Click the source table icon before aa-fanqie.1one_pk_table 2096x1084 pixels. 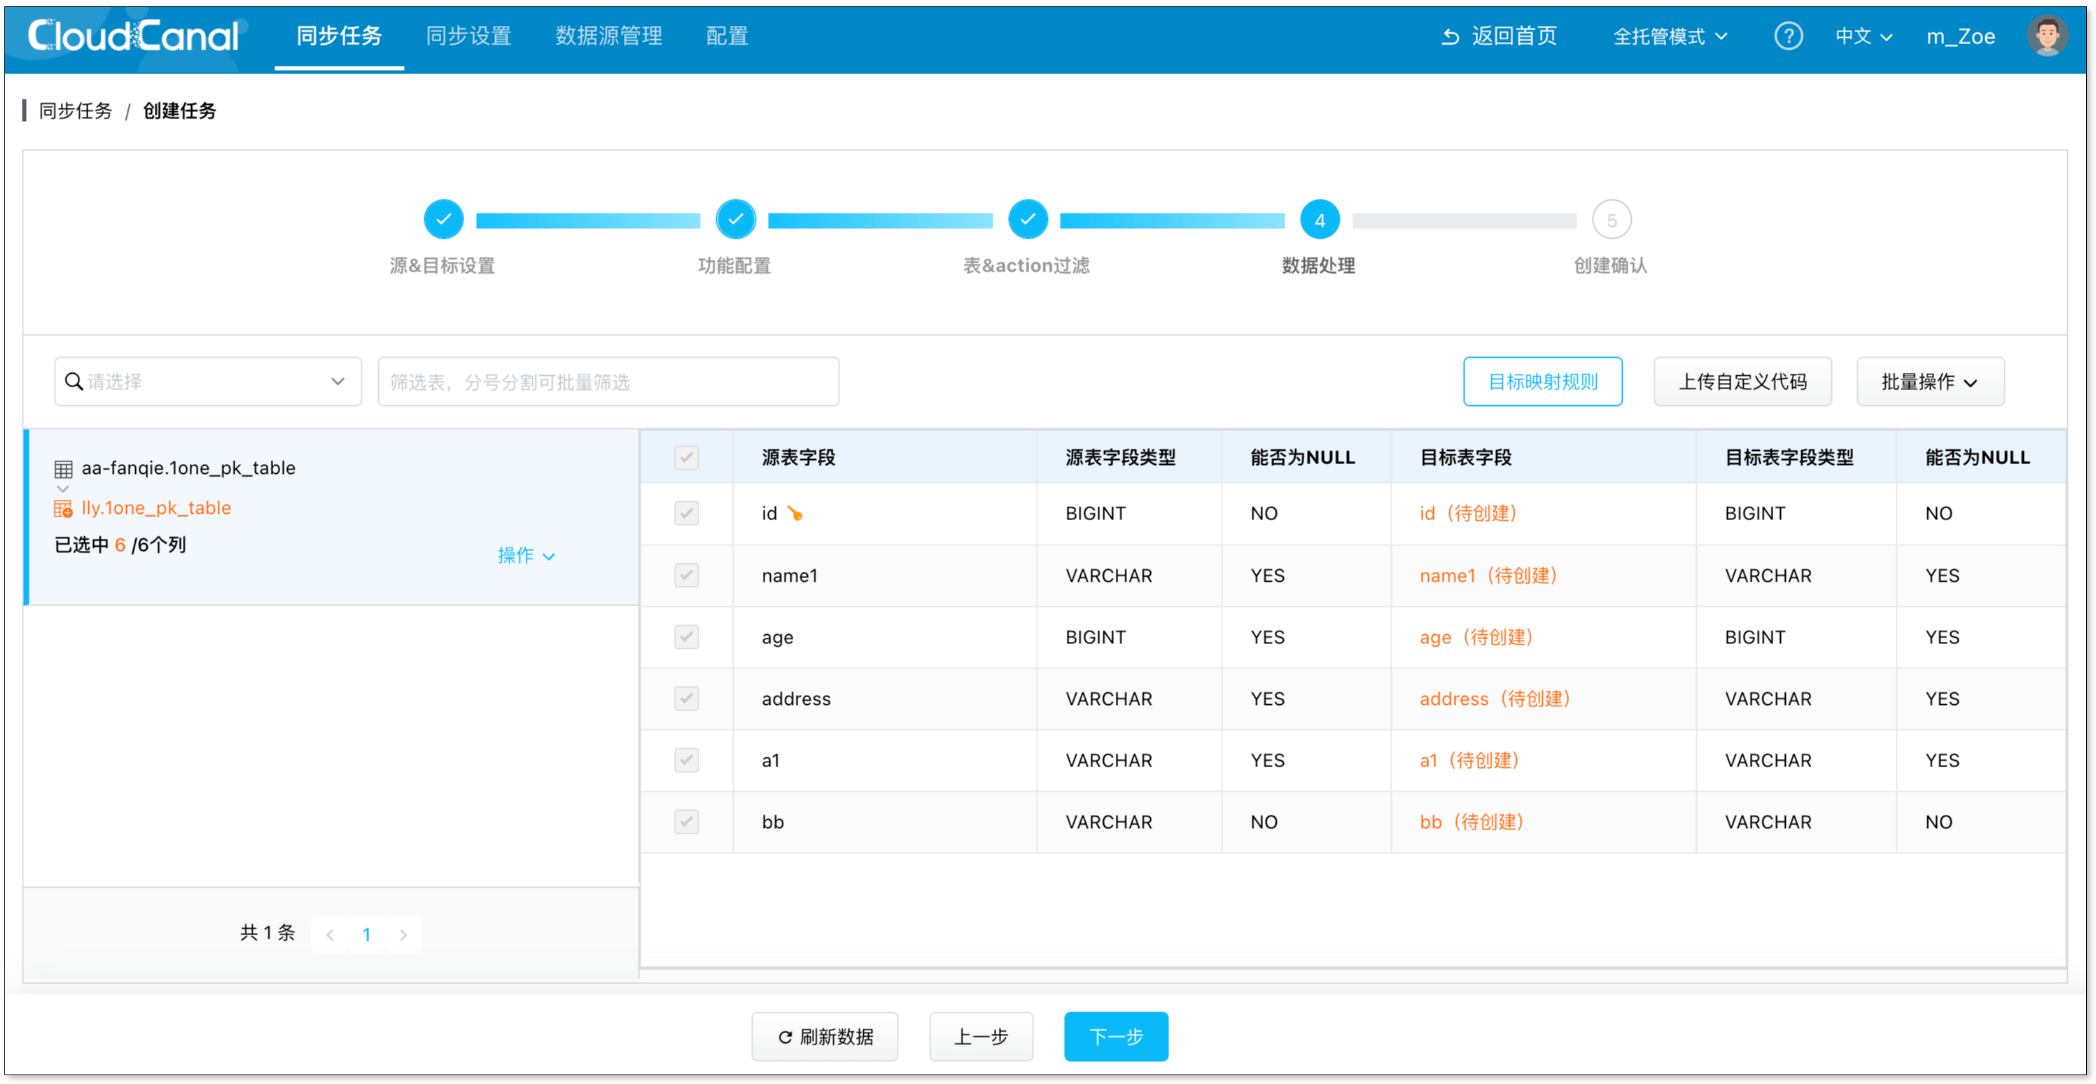point(63,467)
